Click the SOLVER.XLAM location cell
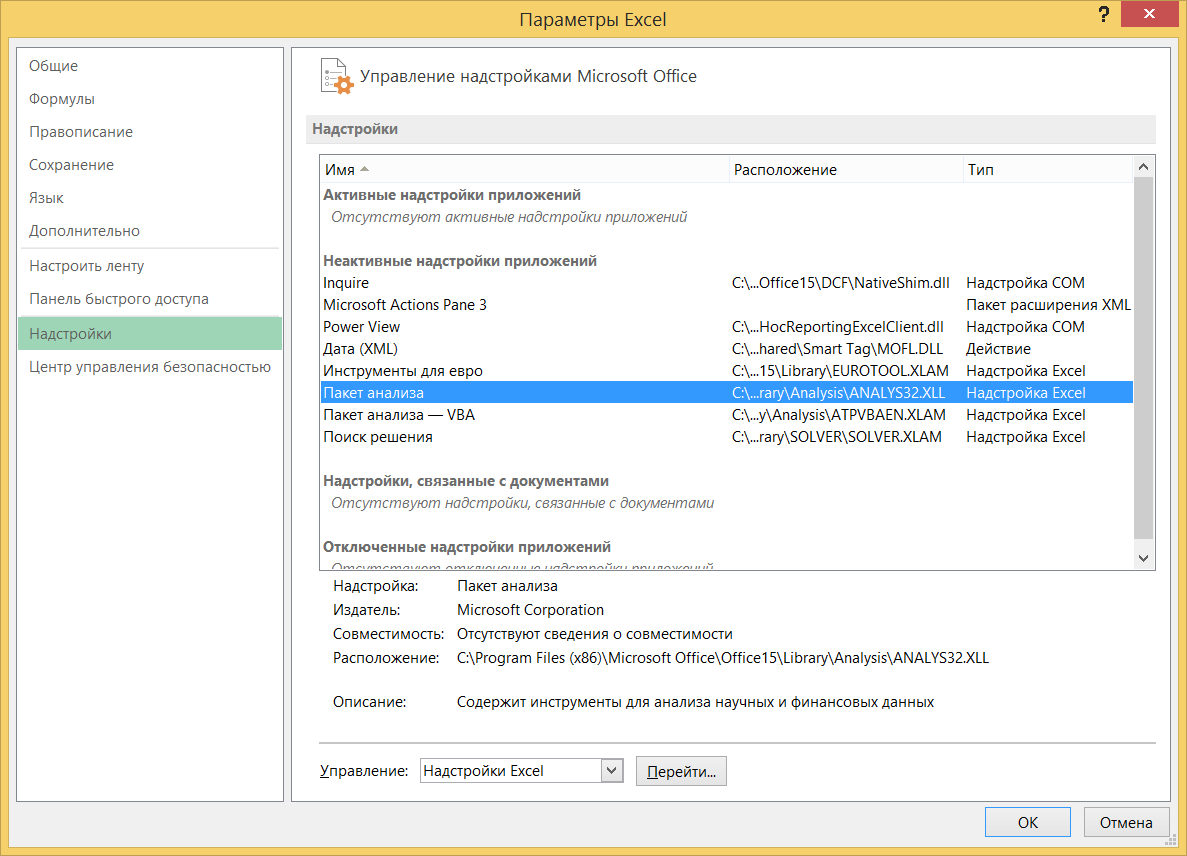This screenshot has height=856, width=1187. pyautogui.click(x=837, y=437)
